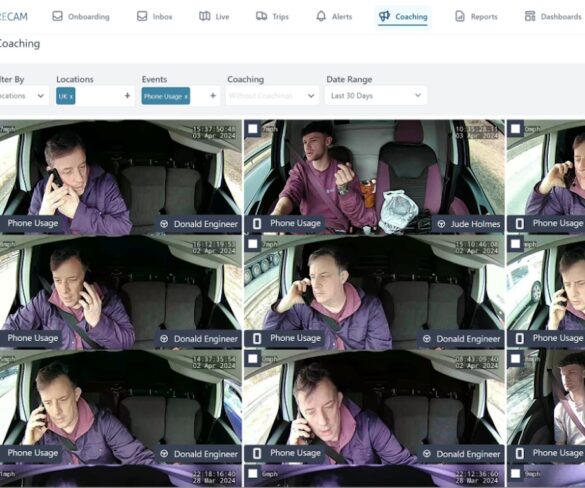Add an event with the plus icon
This screenshot has width=585, height=488.
[x=213, y=96]
